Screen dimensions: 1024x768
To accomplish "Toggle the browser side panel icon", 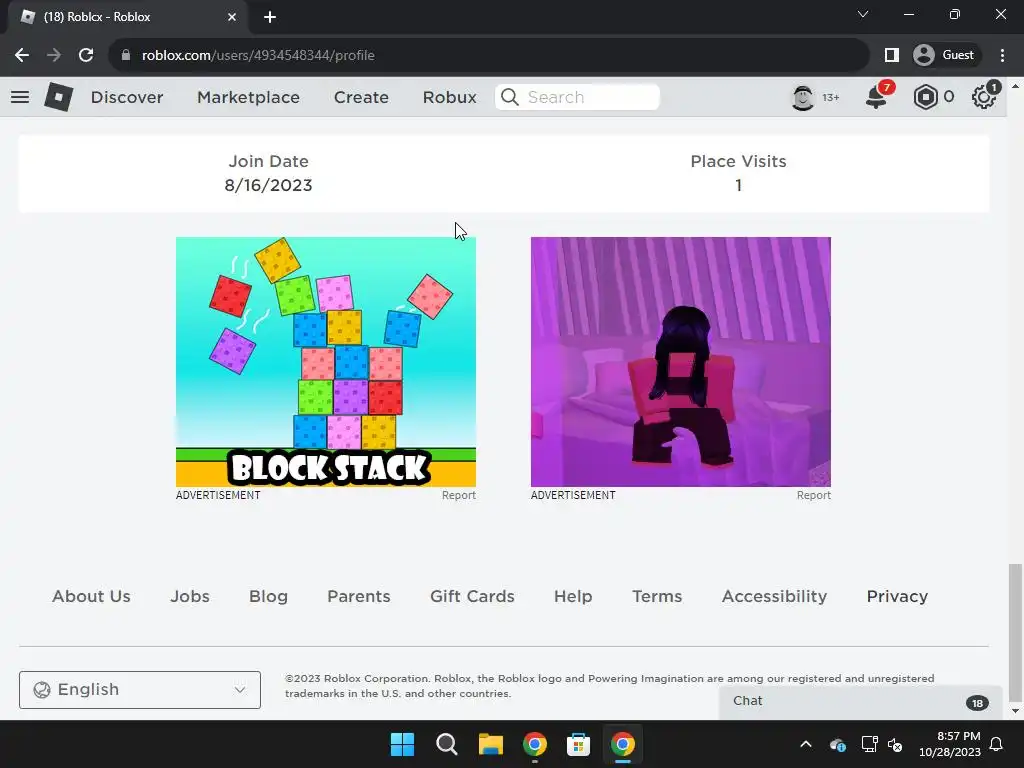I will click(x=891, y=55).
